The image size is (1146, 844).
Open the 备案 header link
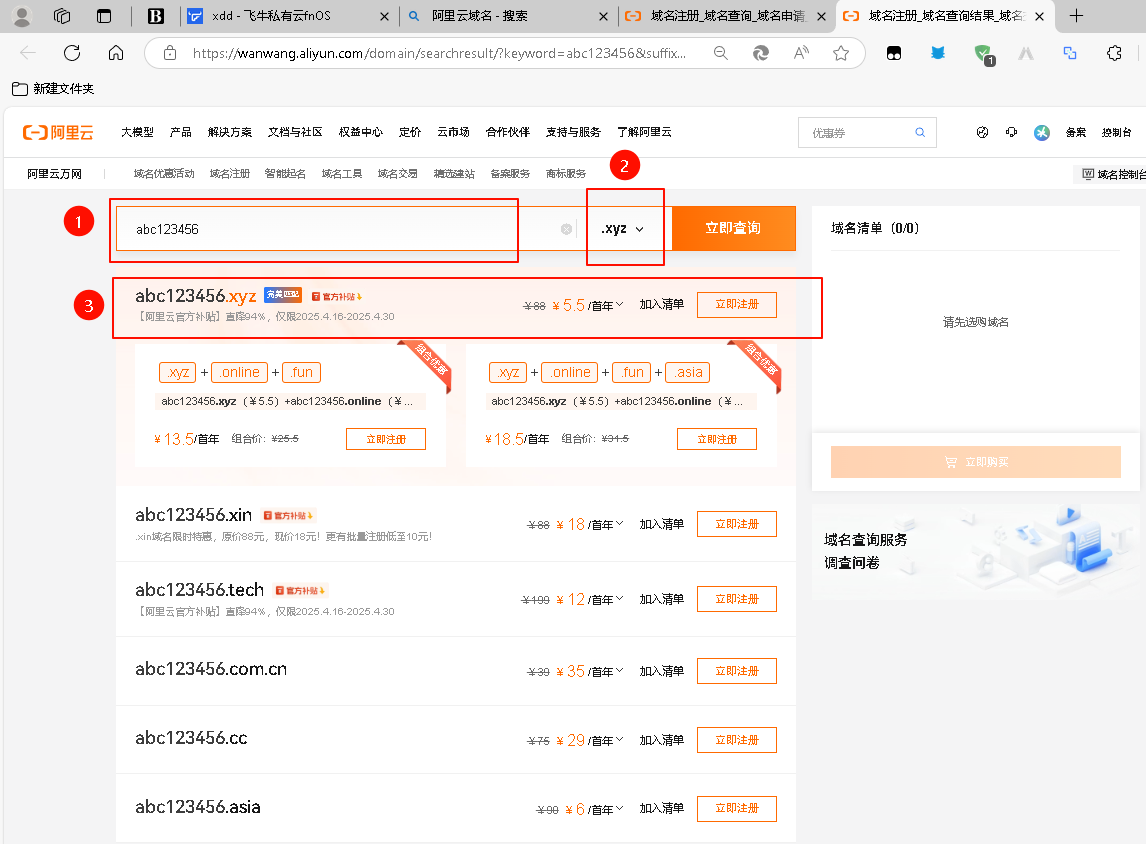(1075, 132)
